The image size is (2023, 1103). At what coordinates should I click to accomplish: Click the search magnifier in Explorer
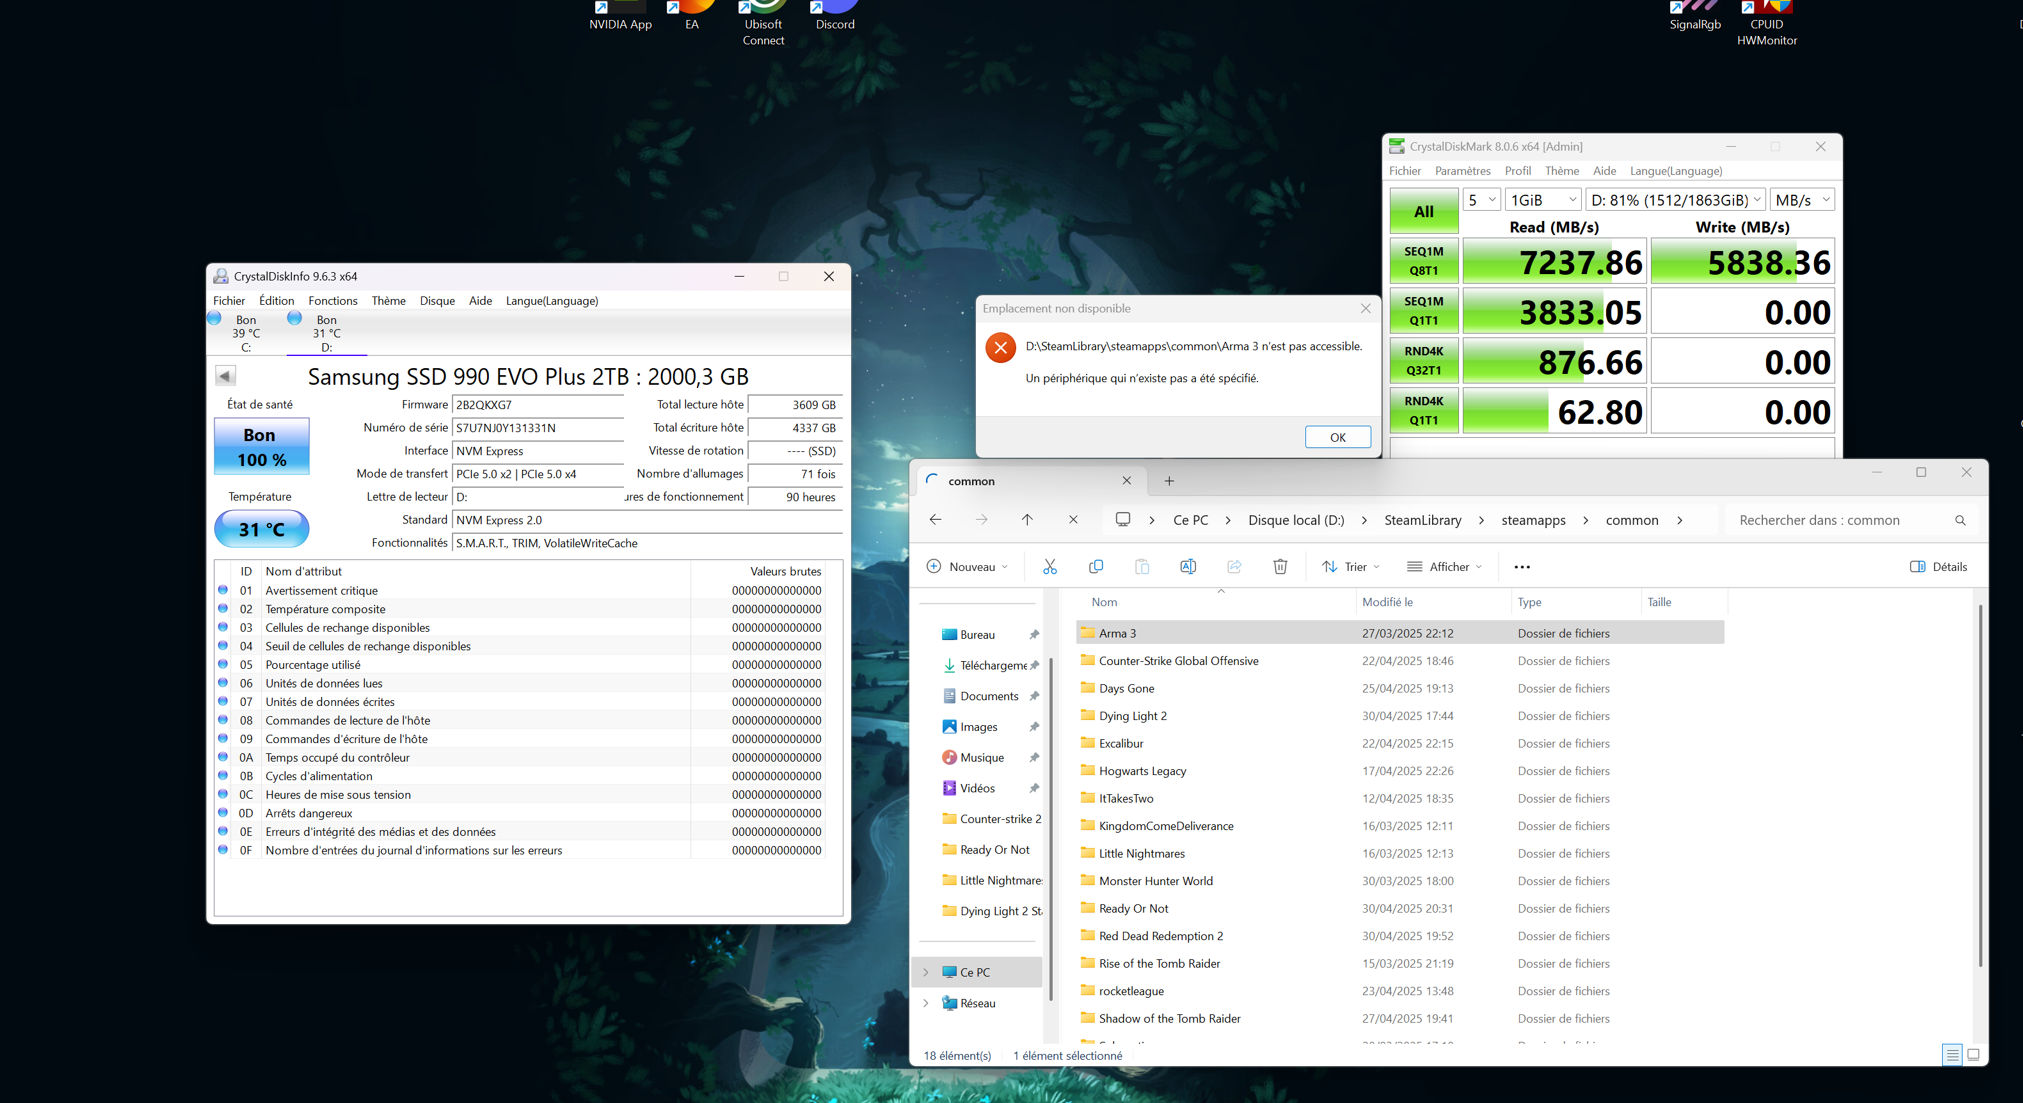pos(1960,520)
